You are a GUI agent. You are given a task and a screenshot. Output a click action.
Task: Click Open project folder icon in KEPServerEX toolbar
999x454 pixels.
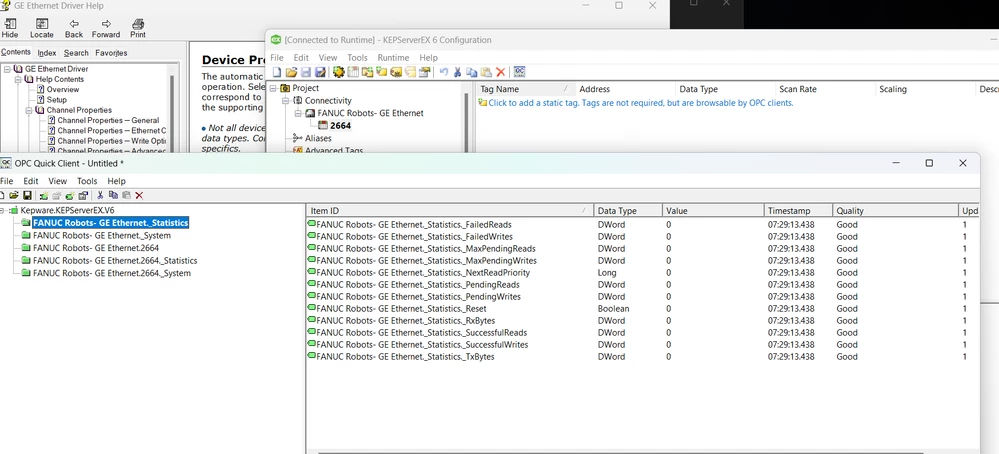pyautogui.click(x=291, y=72)
